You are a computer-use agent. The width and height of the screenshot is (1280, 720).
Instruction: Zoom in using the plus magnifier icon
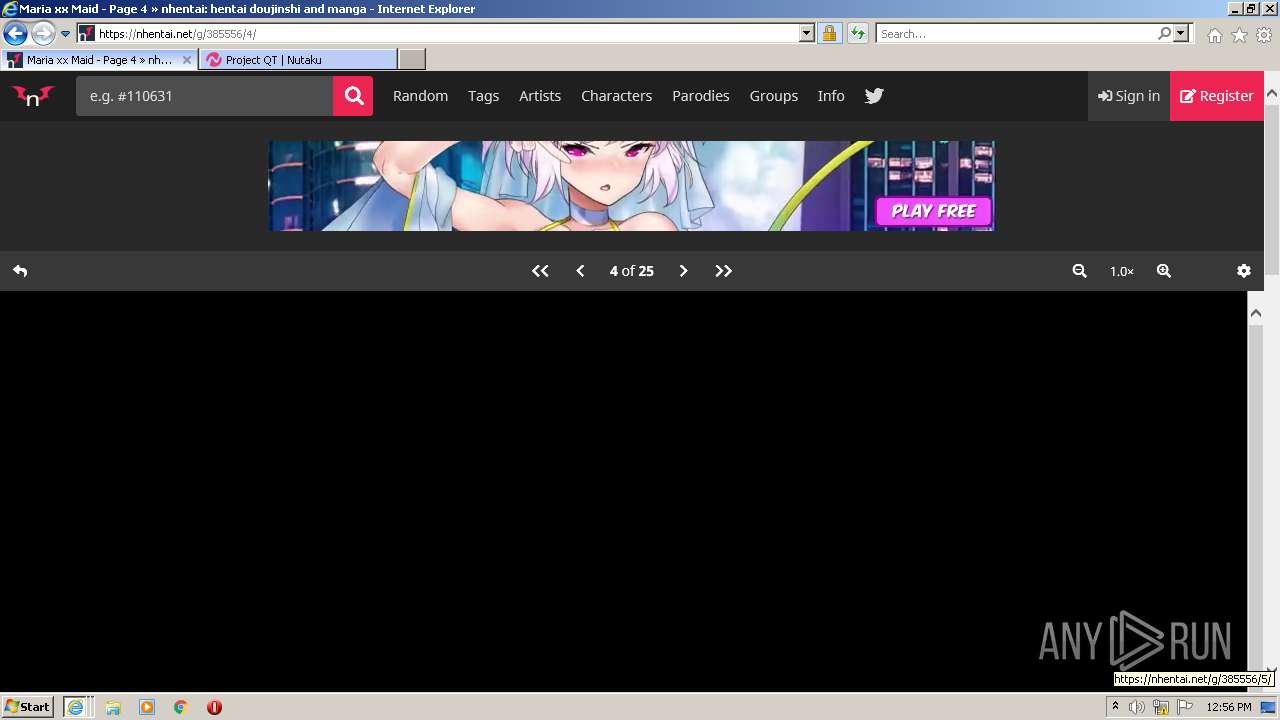1164,271
